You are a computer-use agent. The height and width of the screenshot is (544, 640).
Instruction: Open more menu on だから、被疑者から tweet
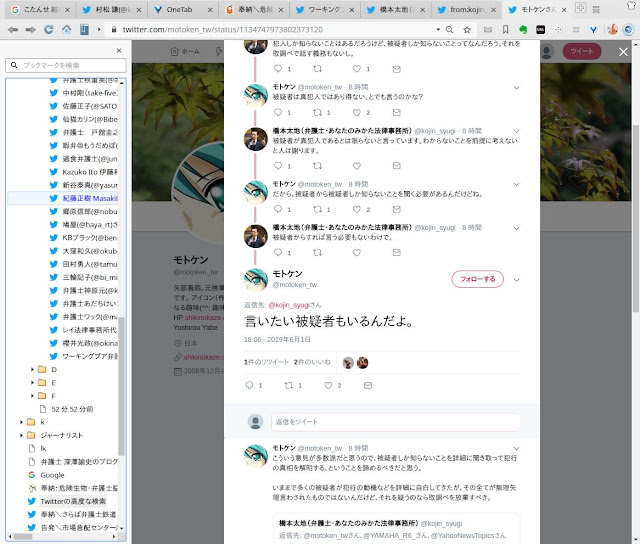[516, 184]
